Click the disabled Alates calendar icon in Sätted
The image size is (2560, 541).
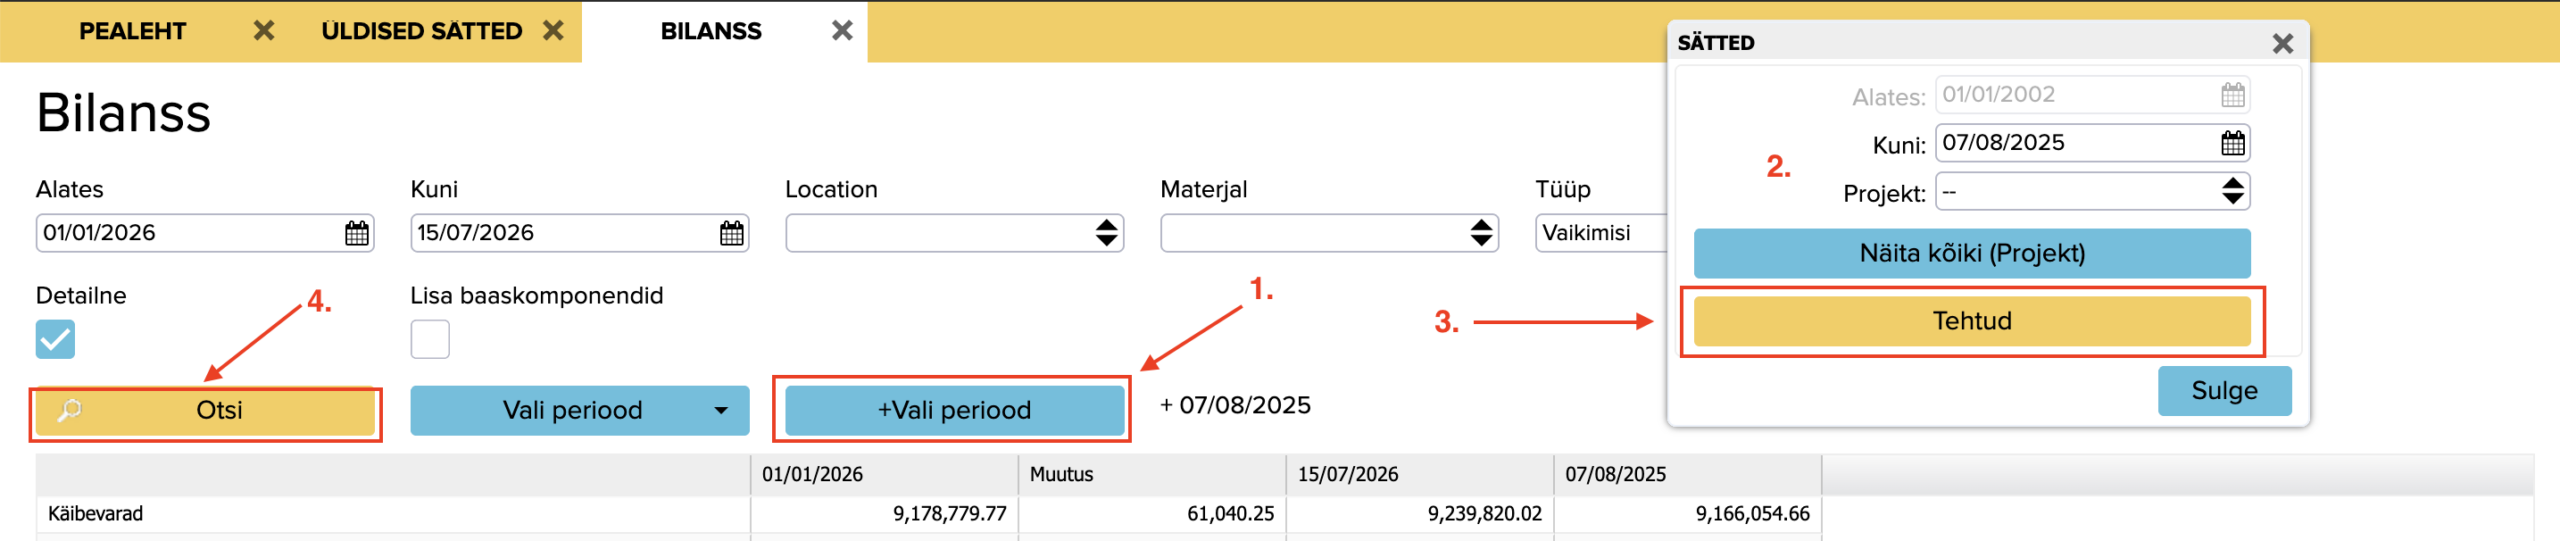tap(2233, 96)
